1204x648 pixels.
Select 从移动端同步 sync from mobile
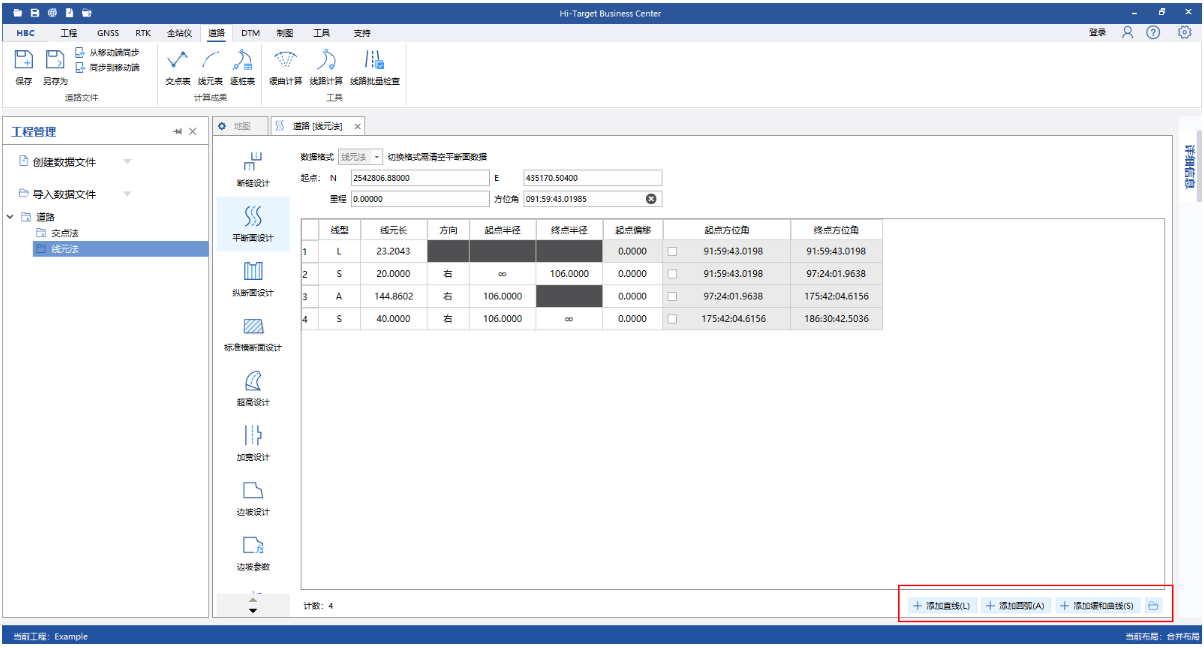pyautogui.click(x=107, y=52)
